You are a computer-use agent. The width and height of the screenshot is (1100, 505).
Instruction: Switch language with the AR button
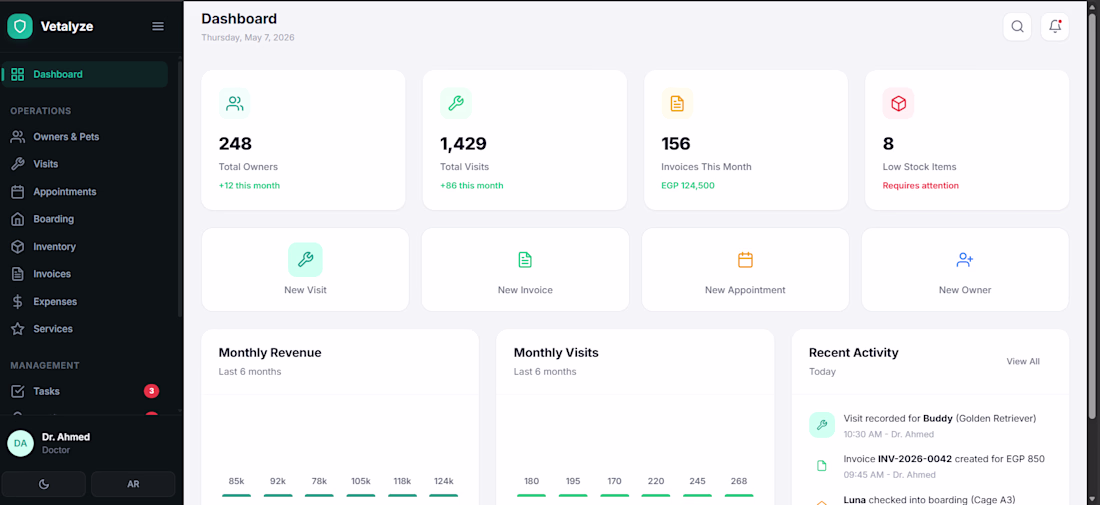[133, 484]
